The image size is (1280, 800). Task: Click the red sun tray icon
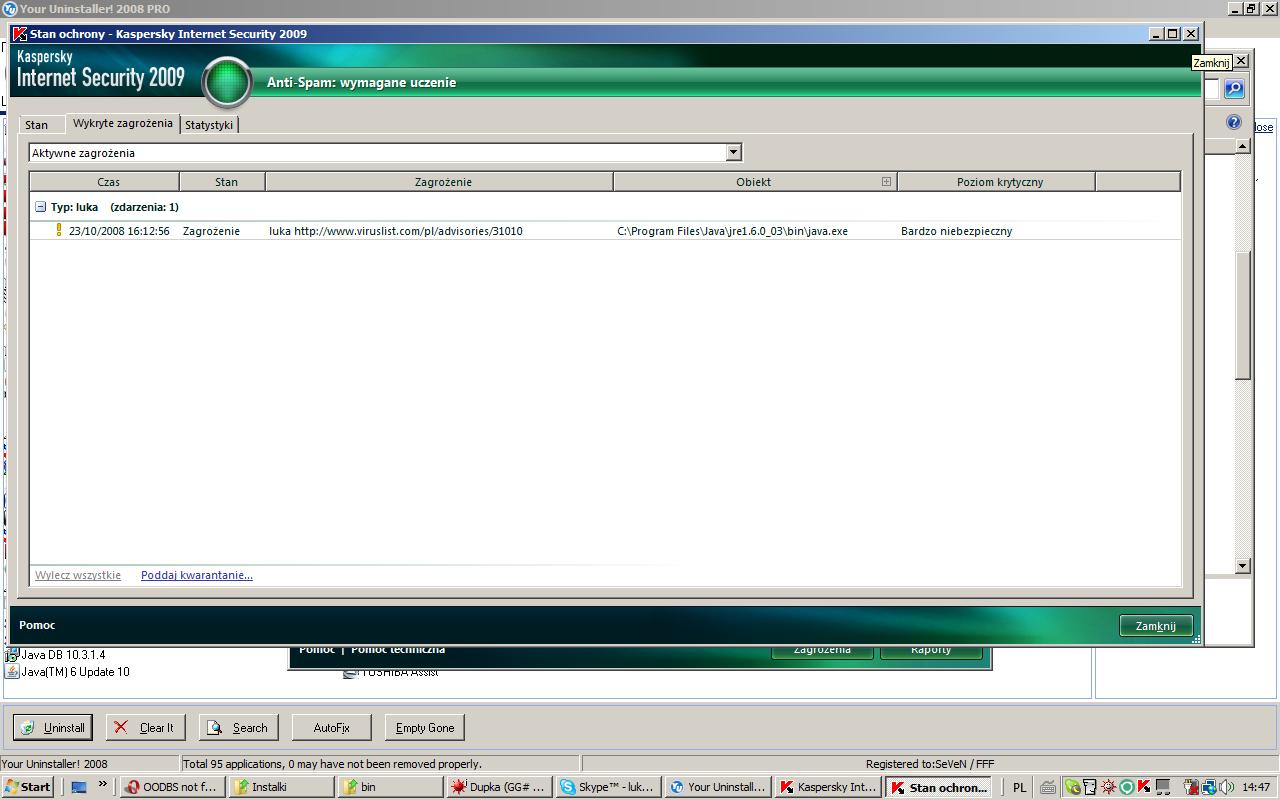coord(1108,787)
